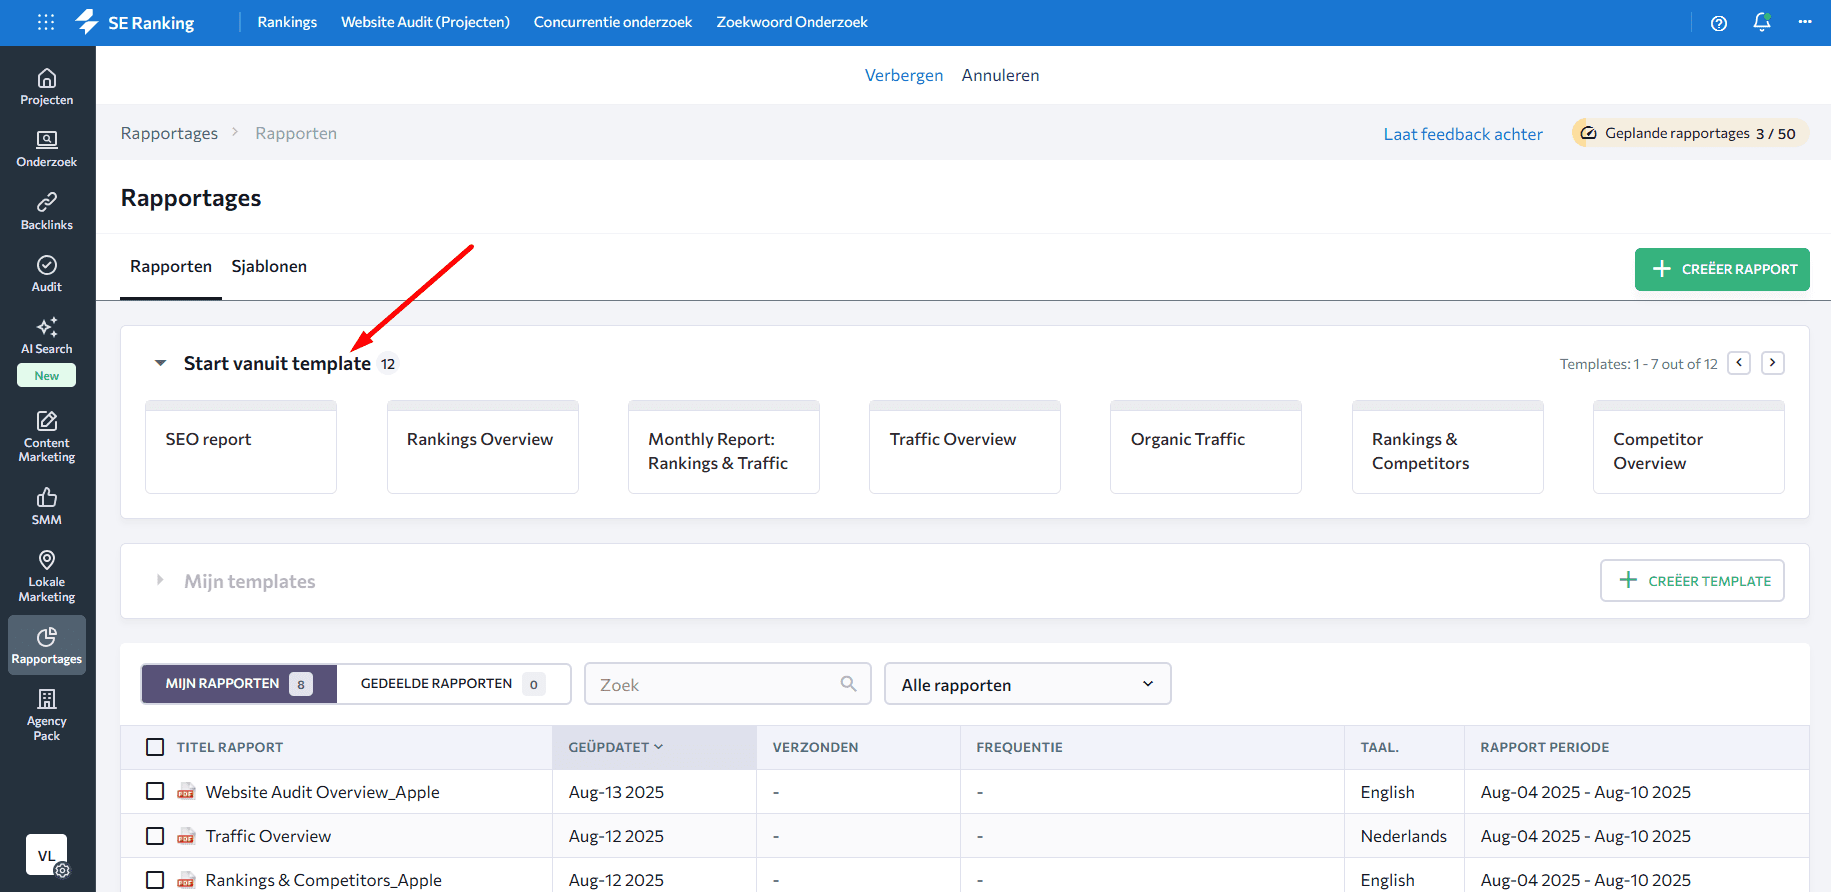Click the Verbergen link
This screenshot has height=892, width=1831.
[x=904, y=75]
